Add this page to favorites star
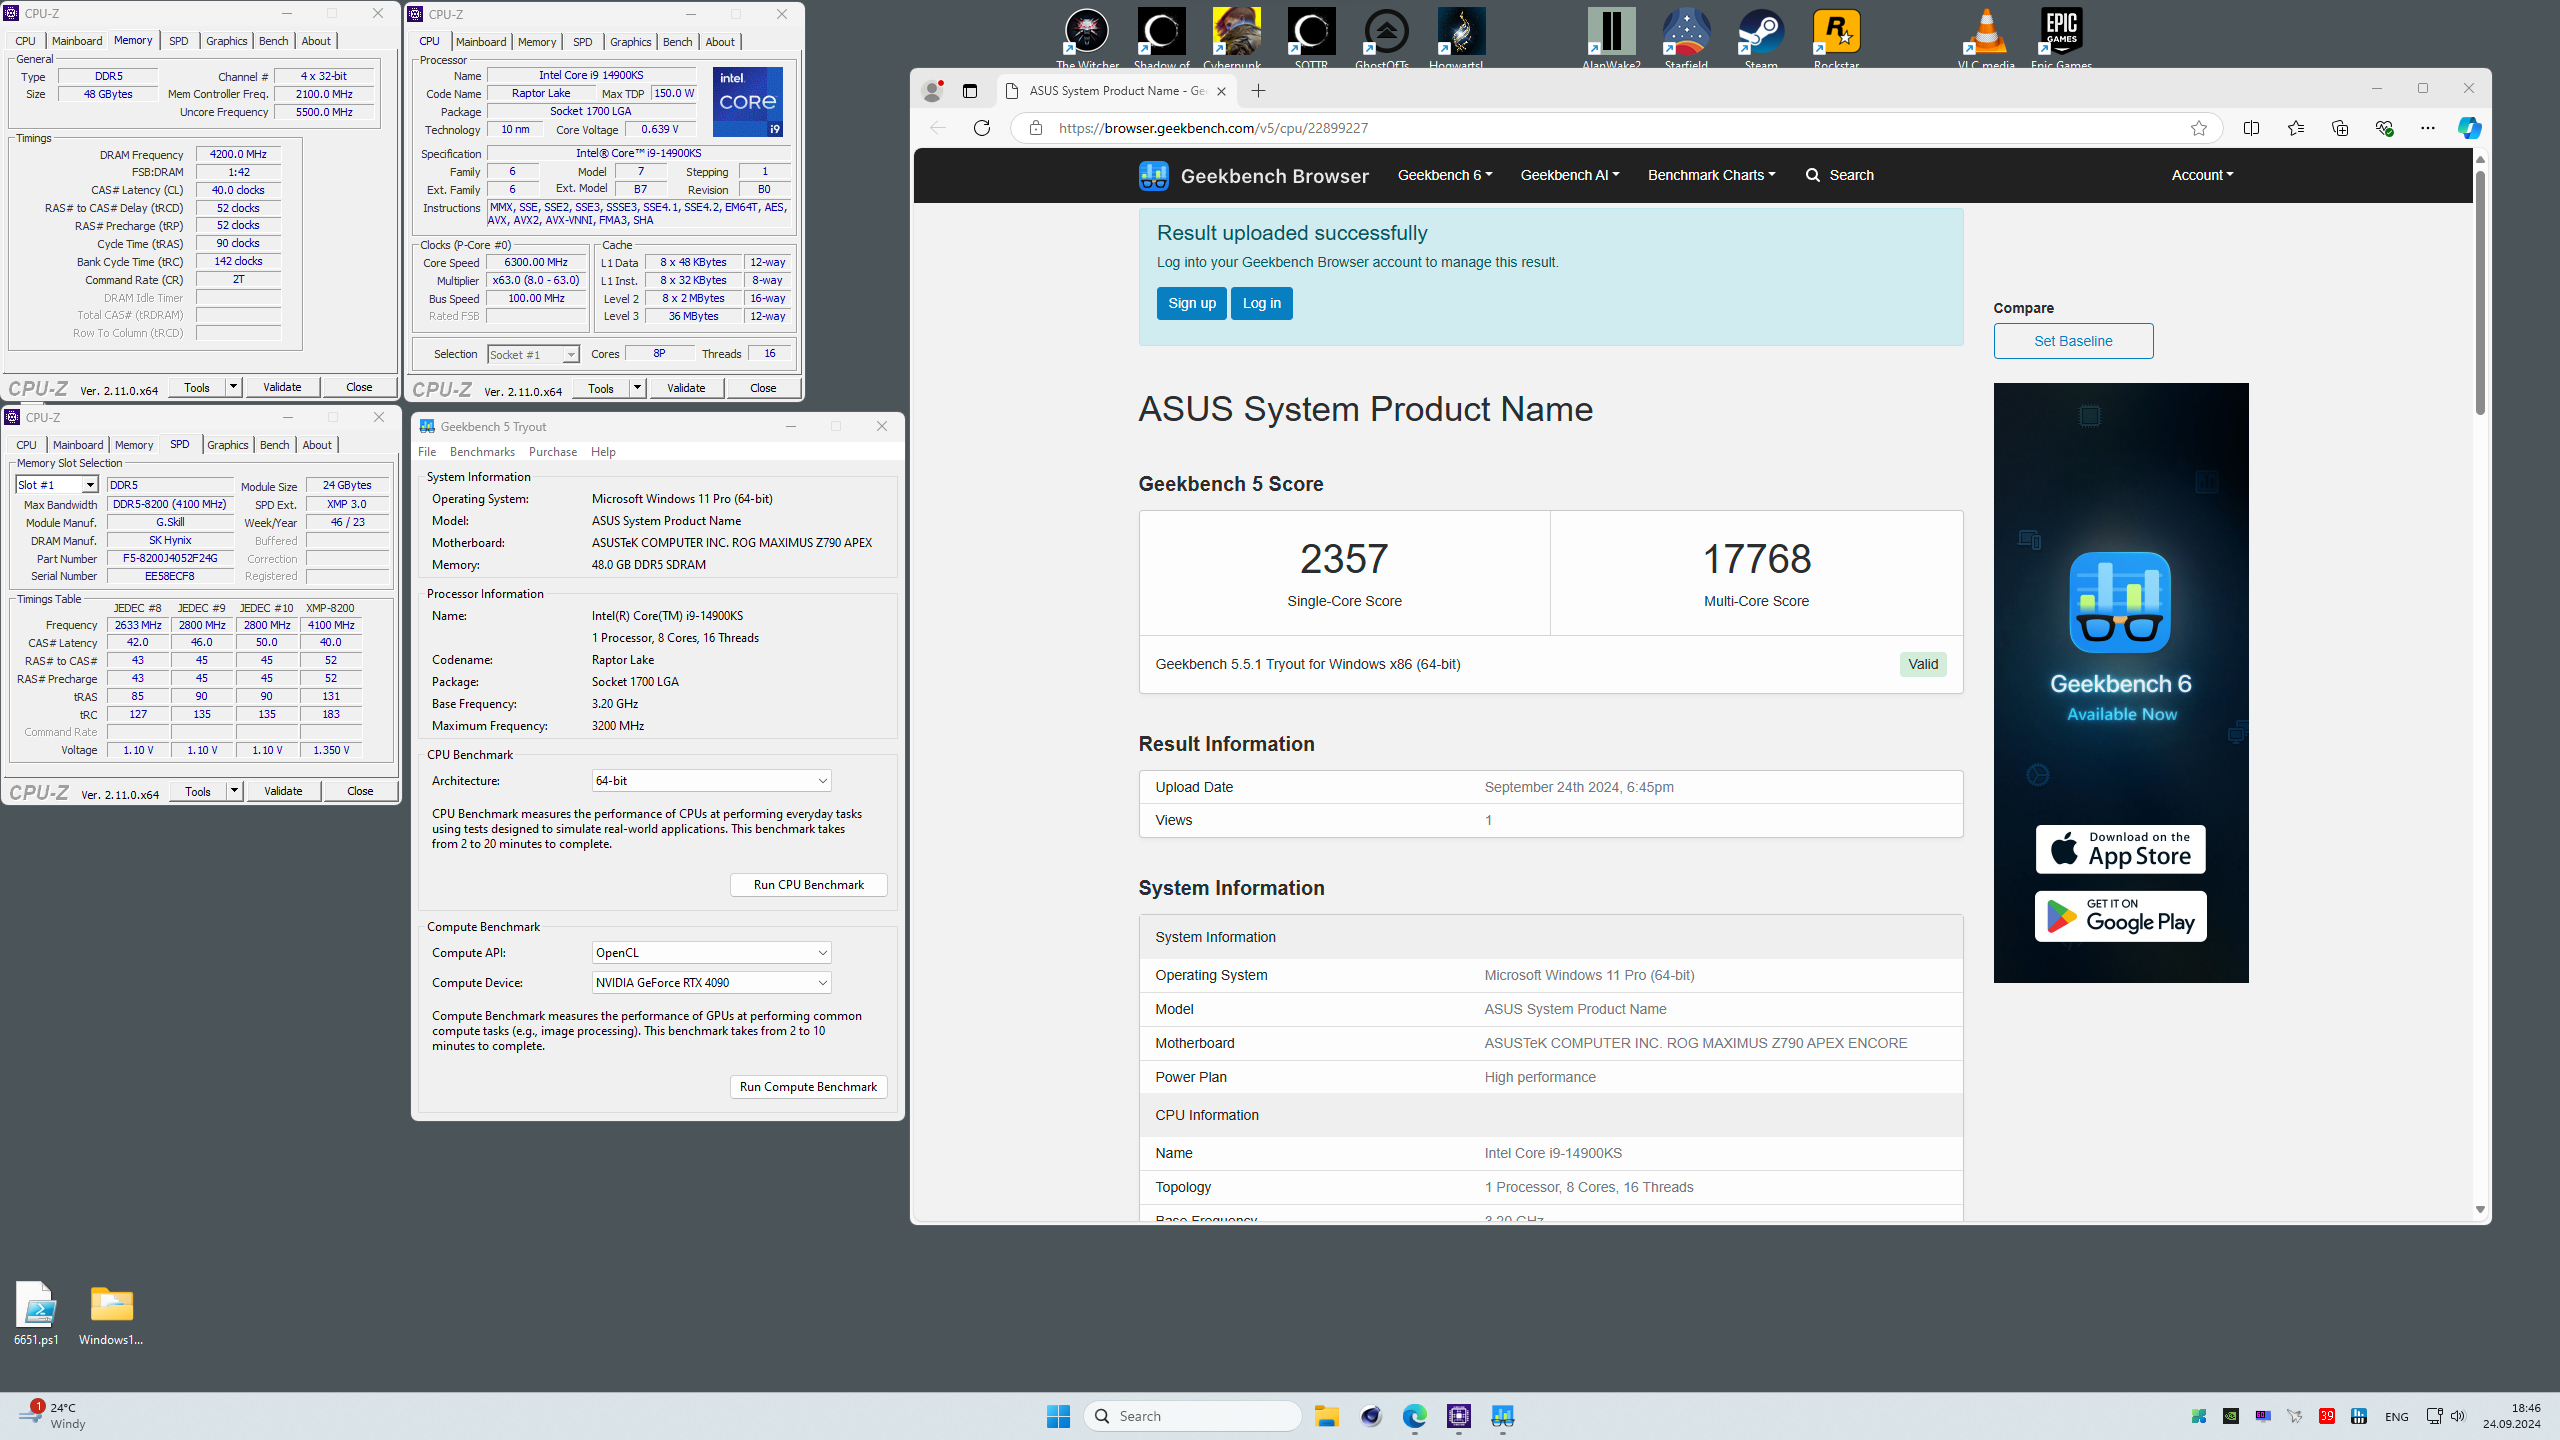 (x=2198, y=128)
